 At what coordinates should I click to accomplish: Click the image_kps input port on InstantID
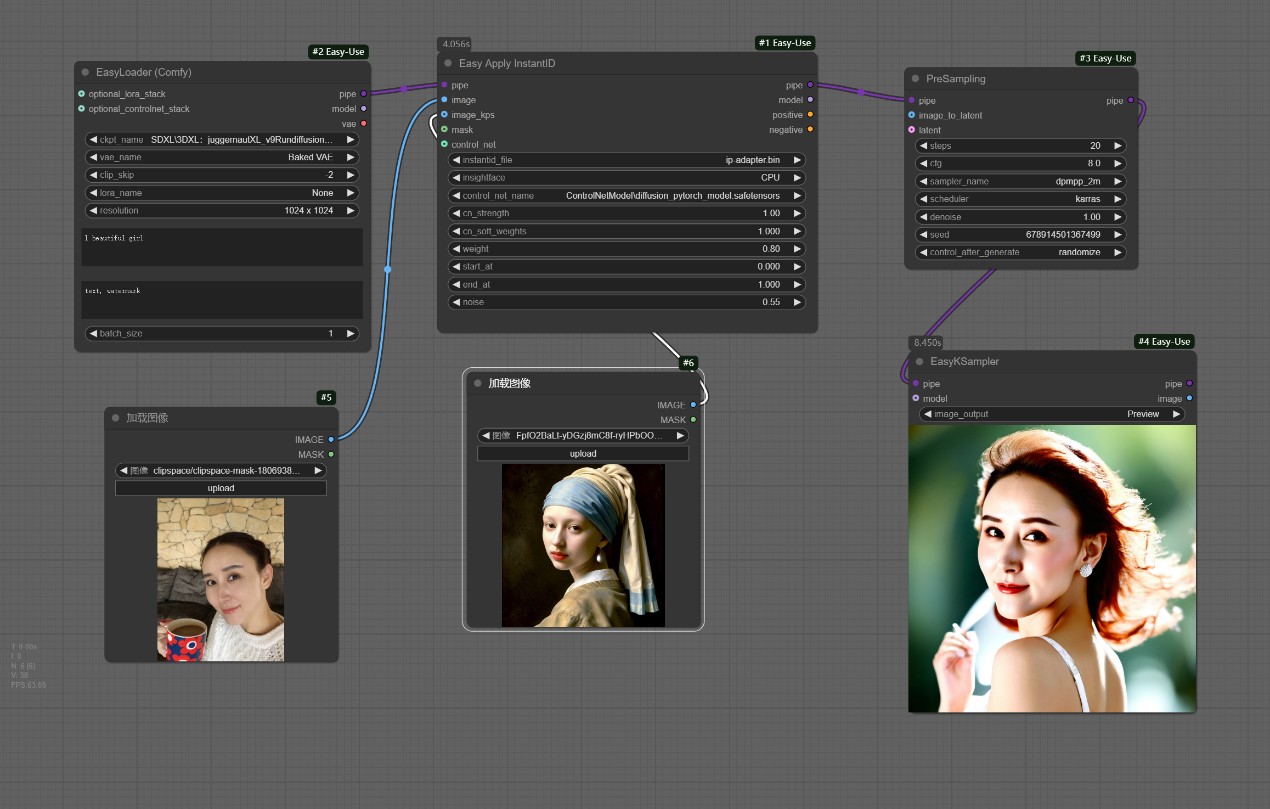[x=444, y=115]
